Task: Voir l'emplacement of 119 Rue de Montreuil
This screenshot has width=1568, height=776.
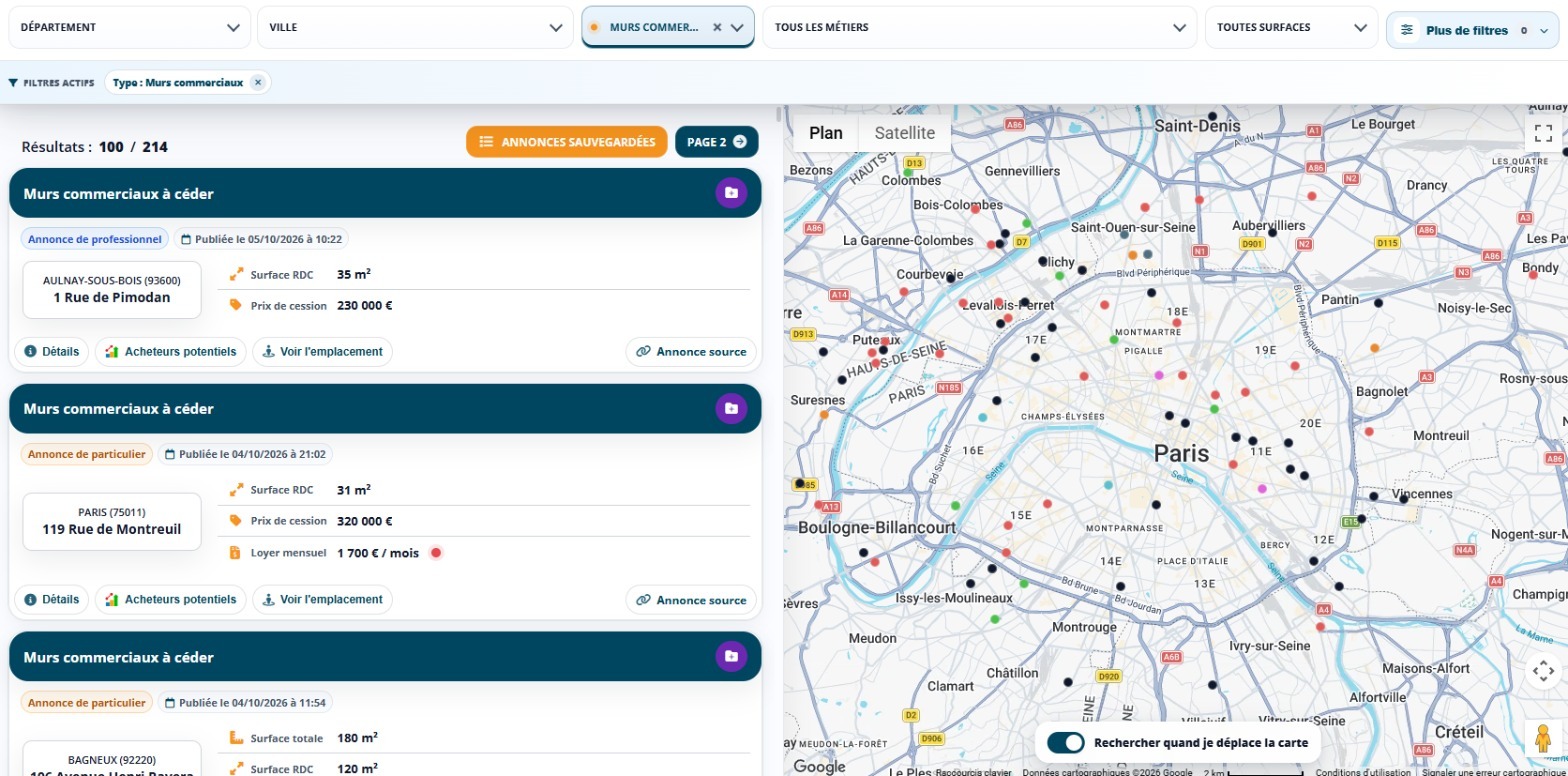Action: (322, 600)
